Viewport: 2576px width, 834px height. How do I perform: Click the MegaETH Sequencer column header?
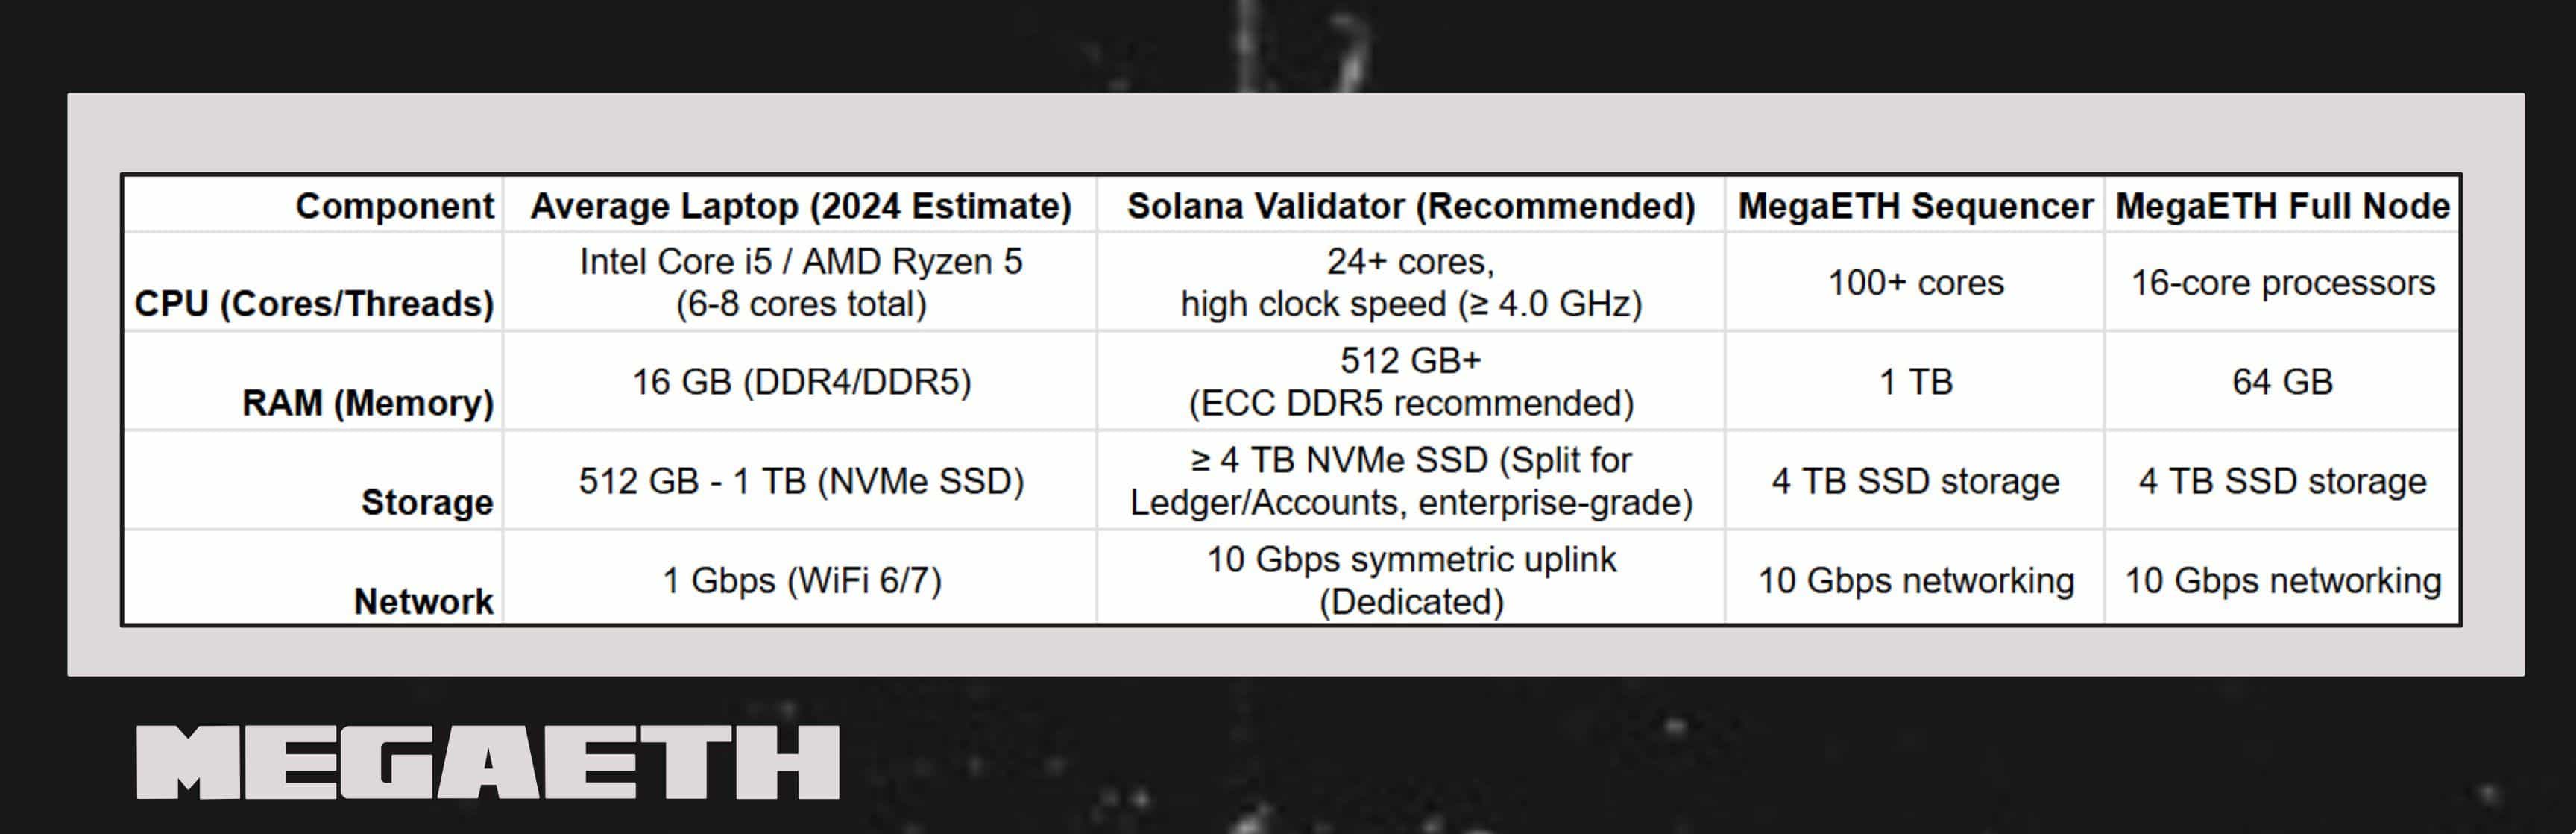[1915, 206]
